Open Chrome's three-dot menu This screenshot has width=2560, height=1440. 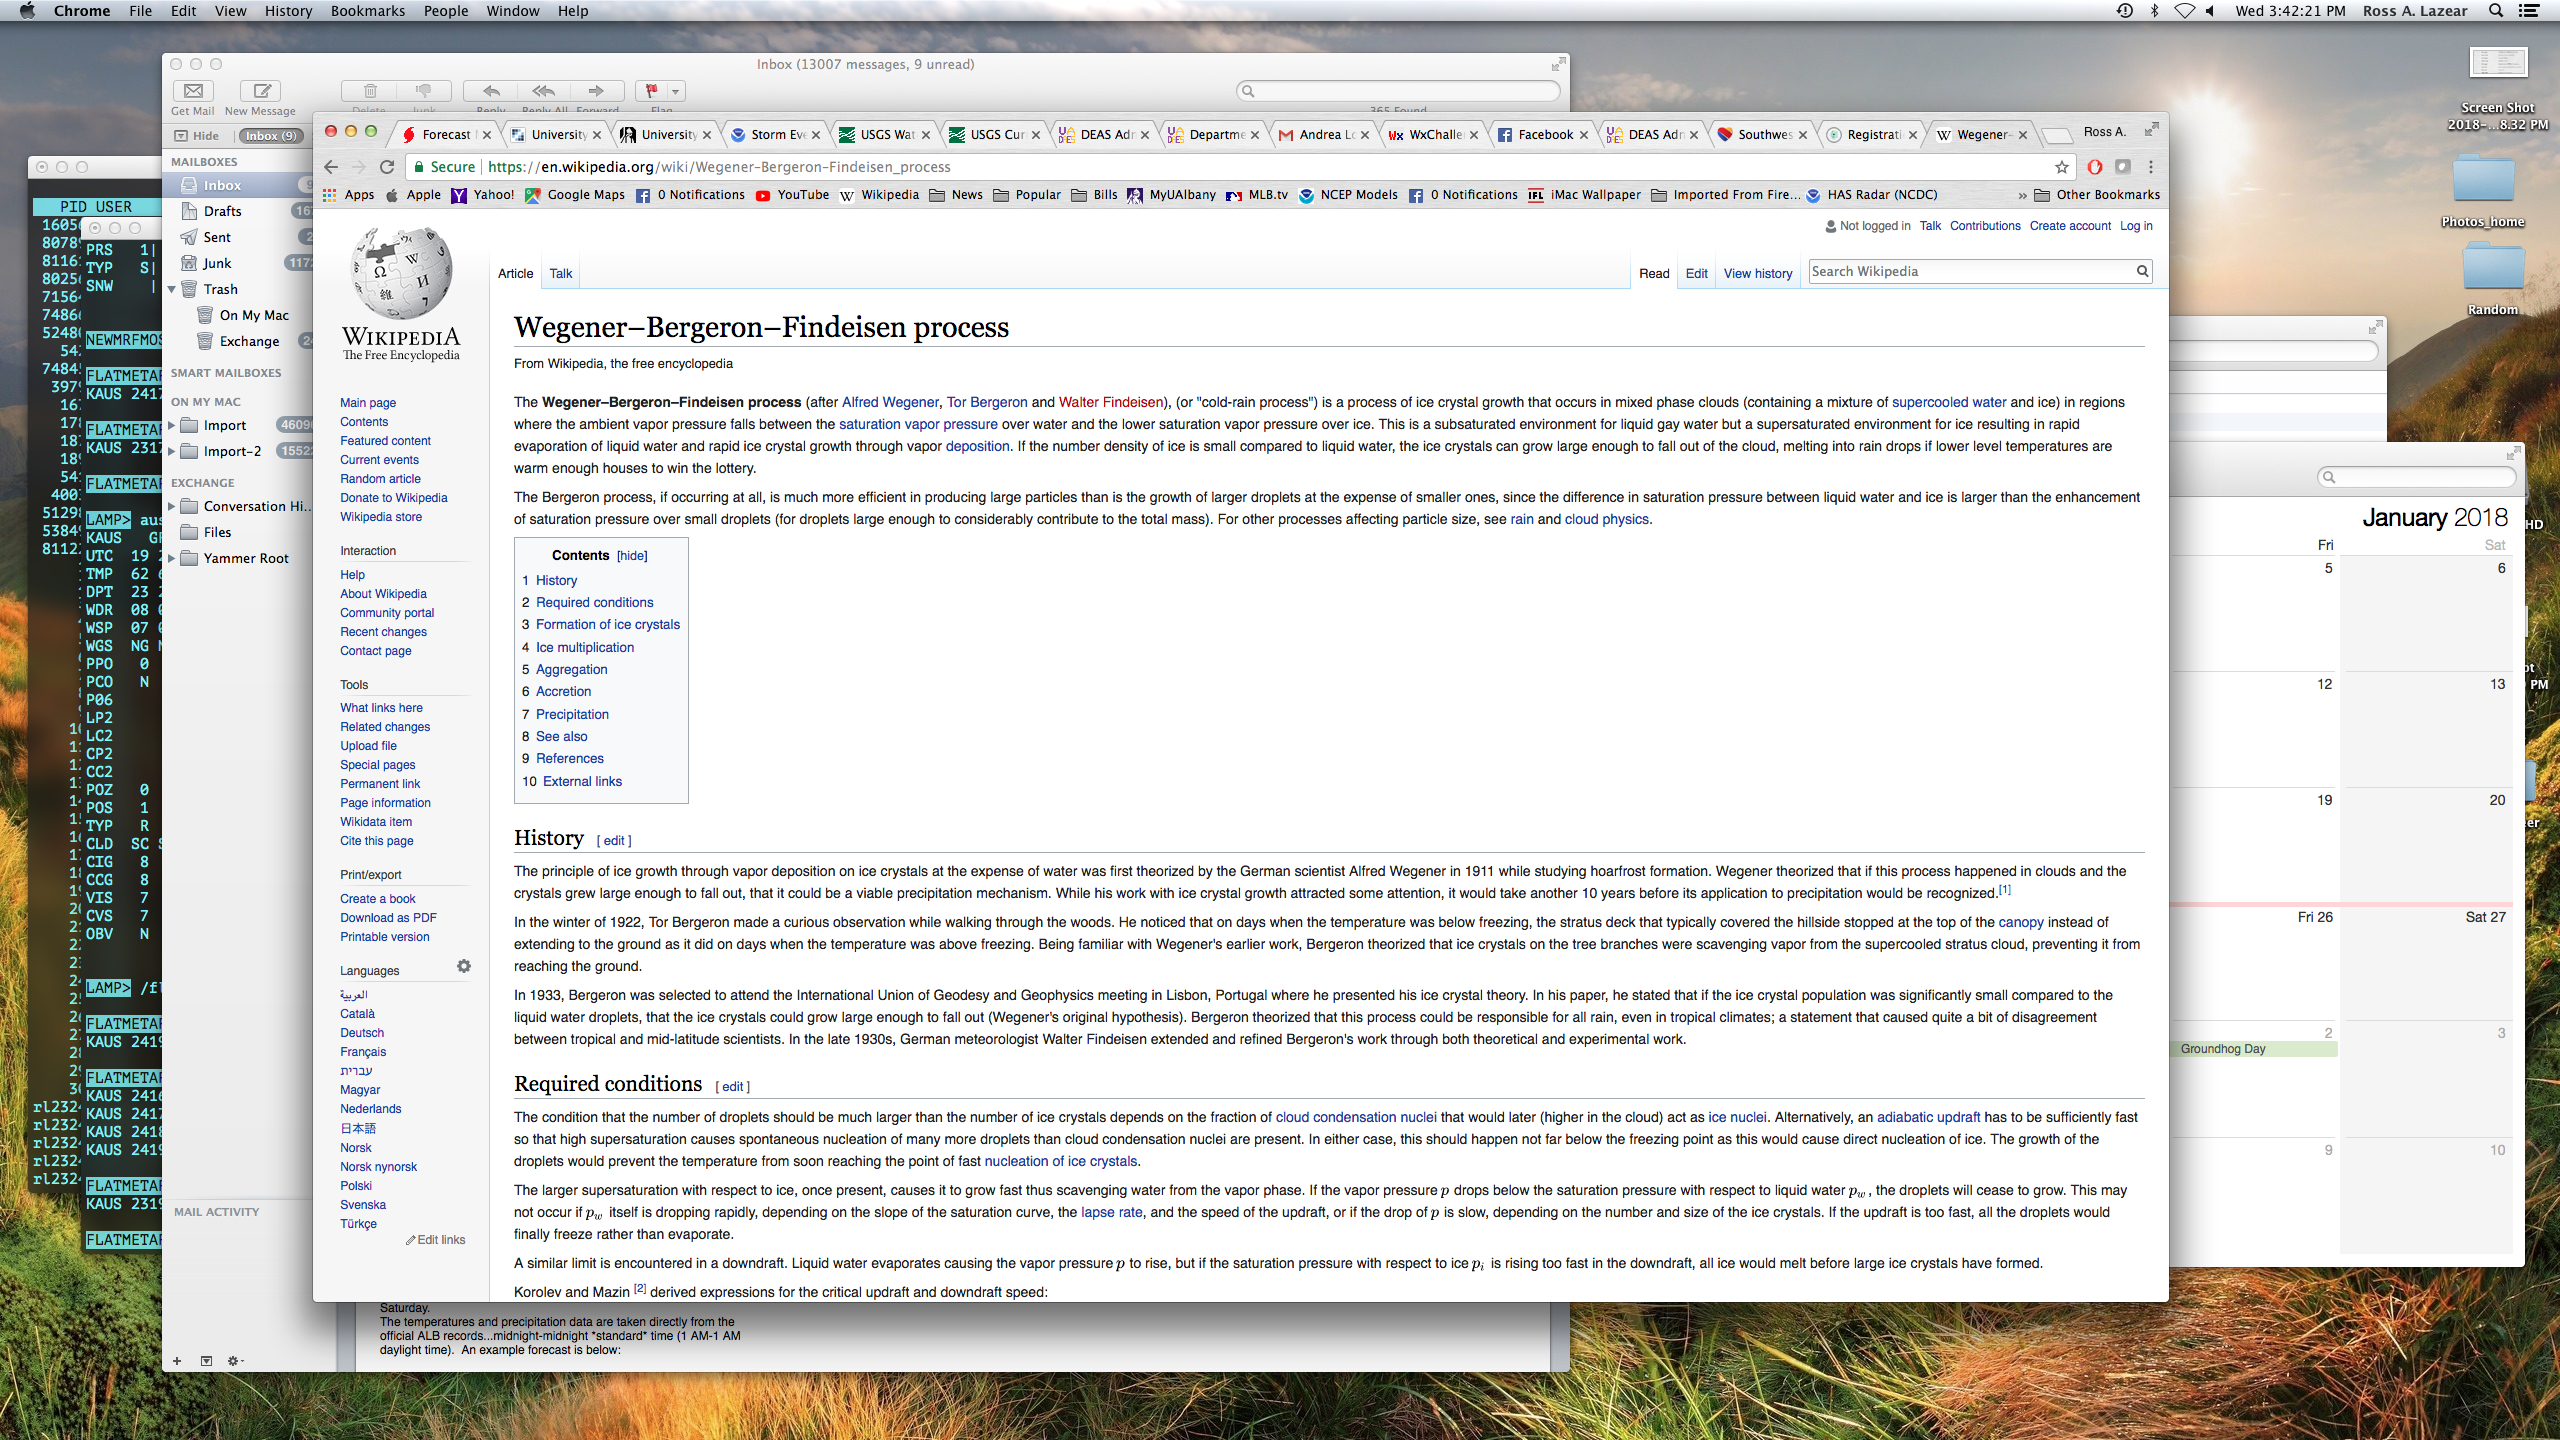click(x=2151, y=167)
